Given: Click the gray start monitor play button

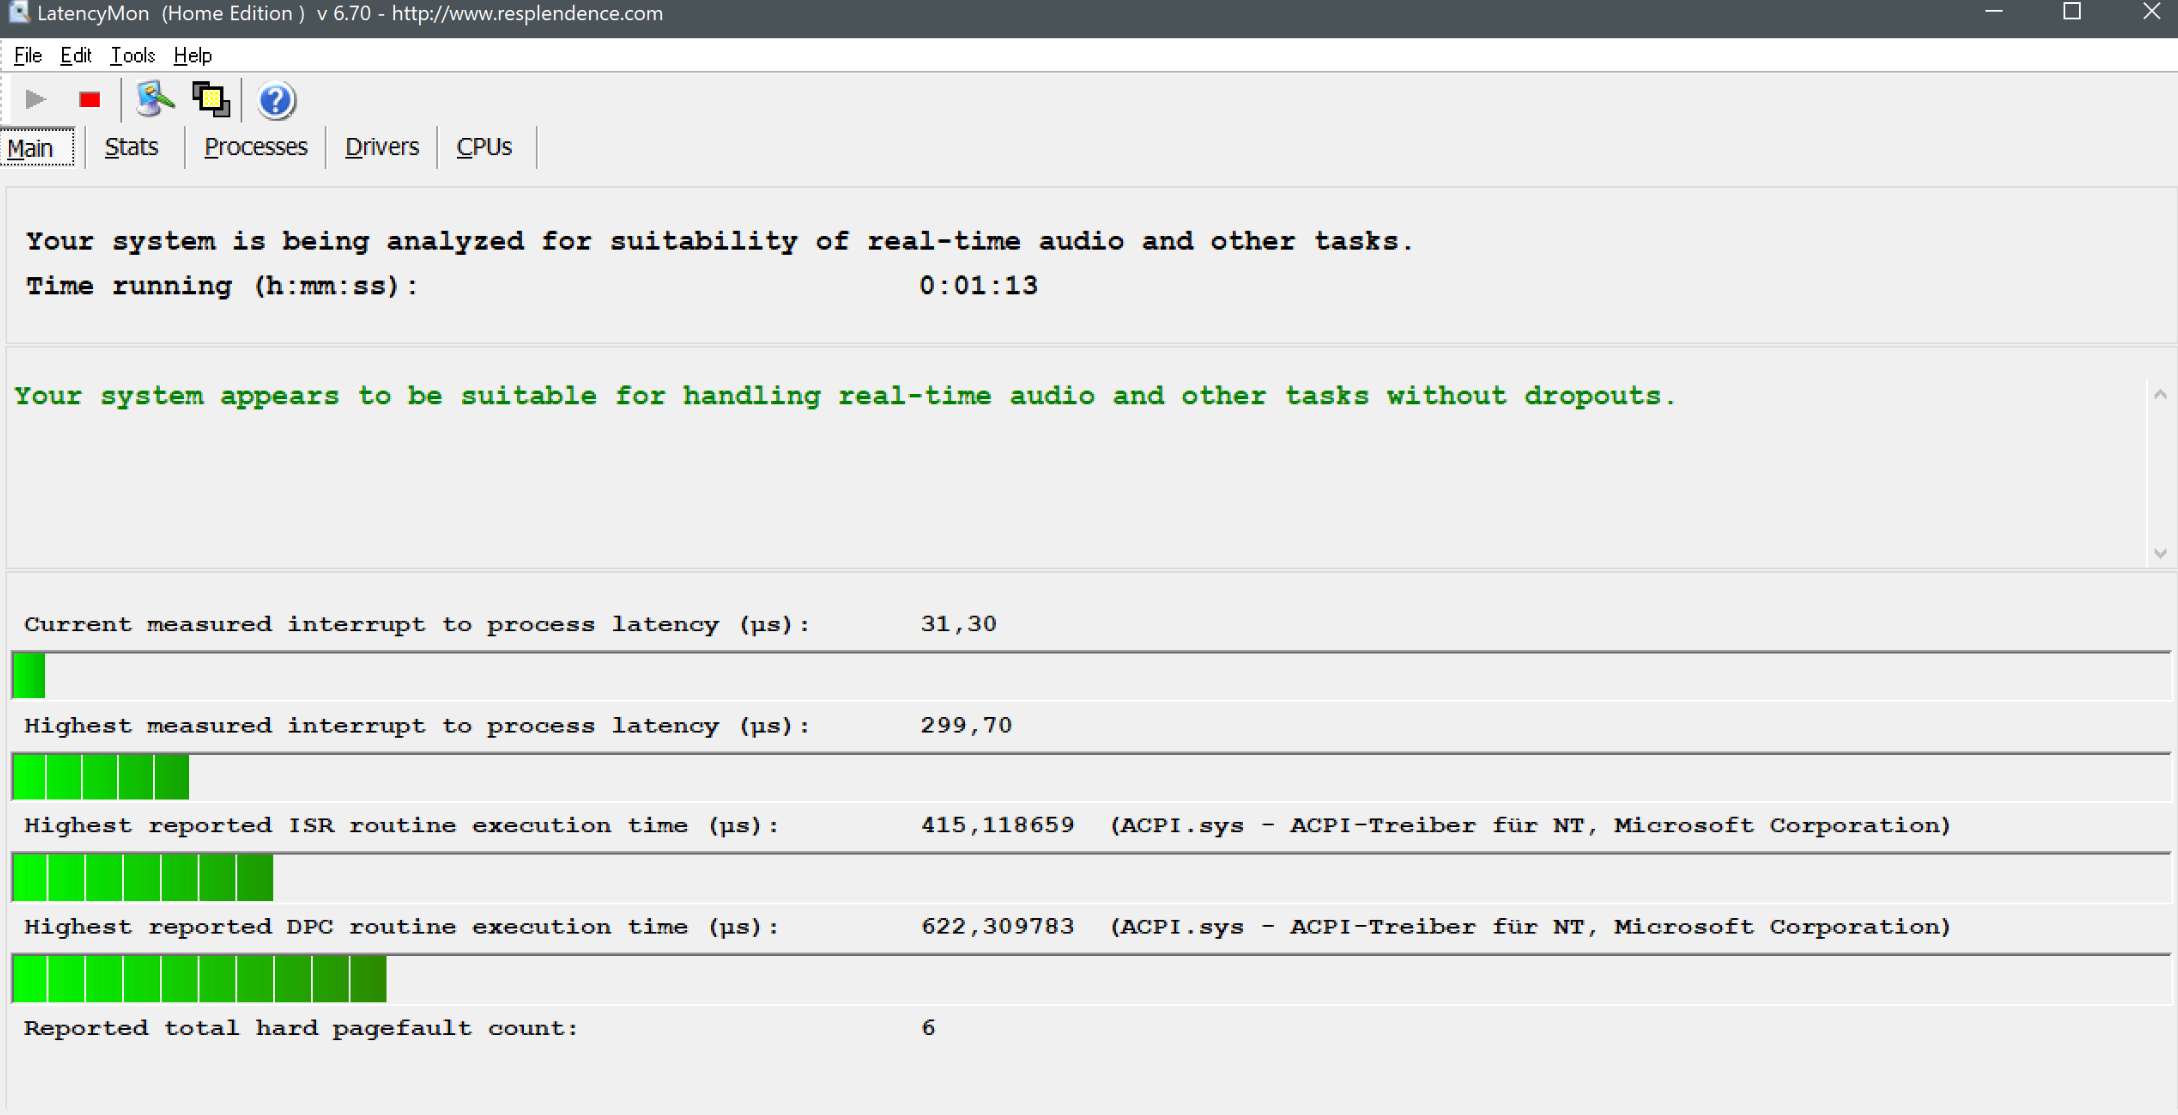Looking at the screenshot, I should tap(36, 99).
